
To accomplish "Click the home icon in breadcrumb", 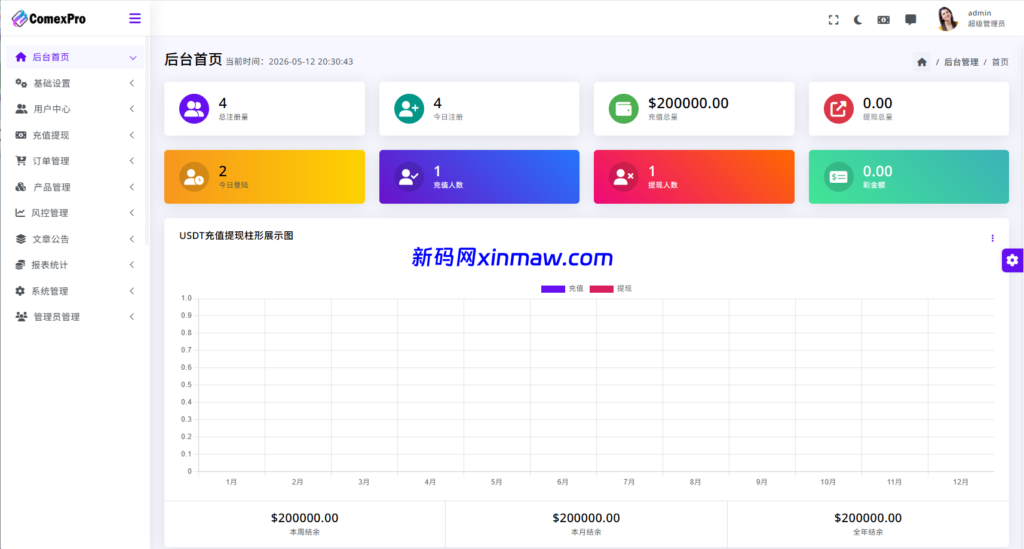I will coord(922,62).
